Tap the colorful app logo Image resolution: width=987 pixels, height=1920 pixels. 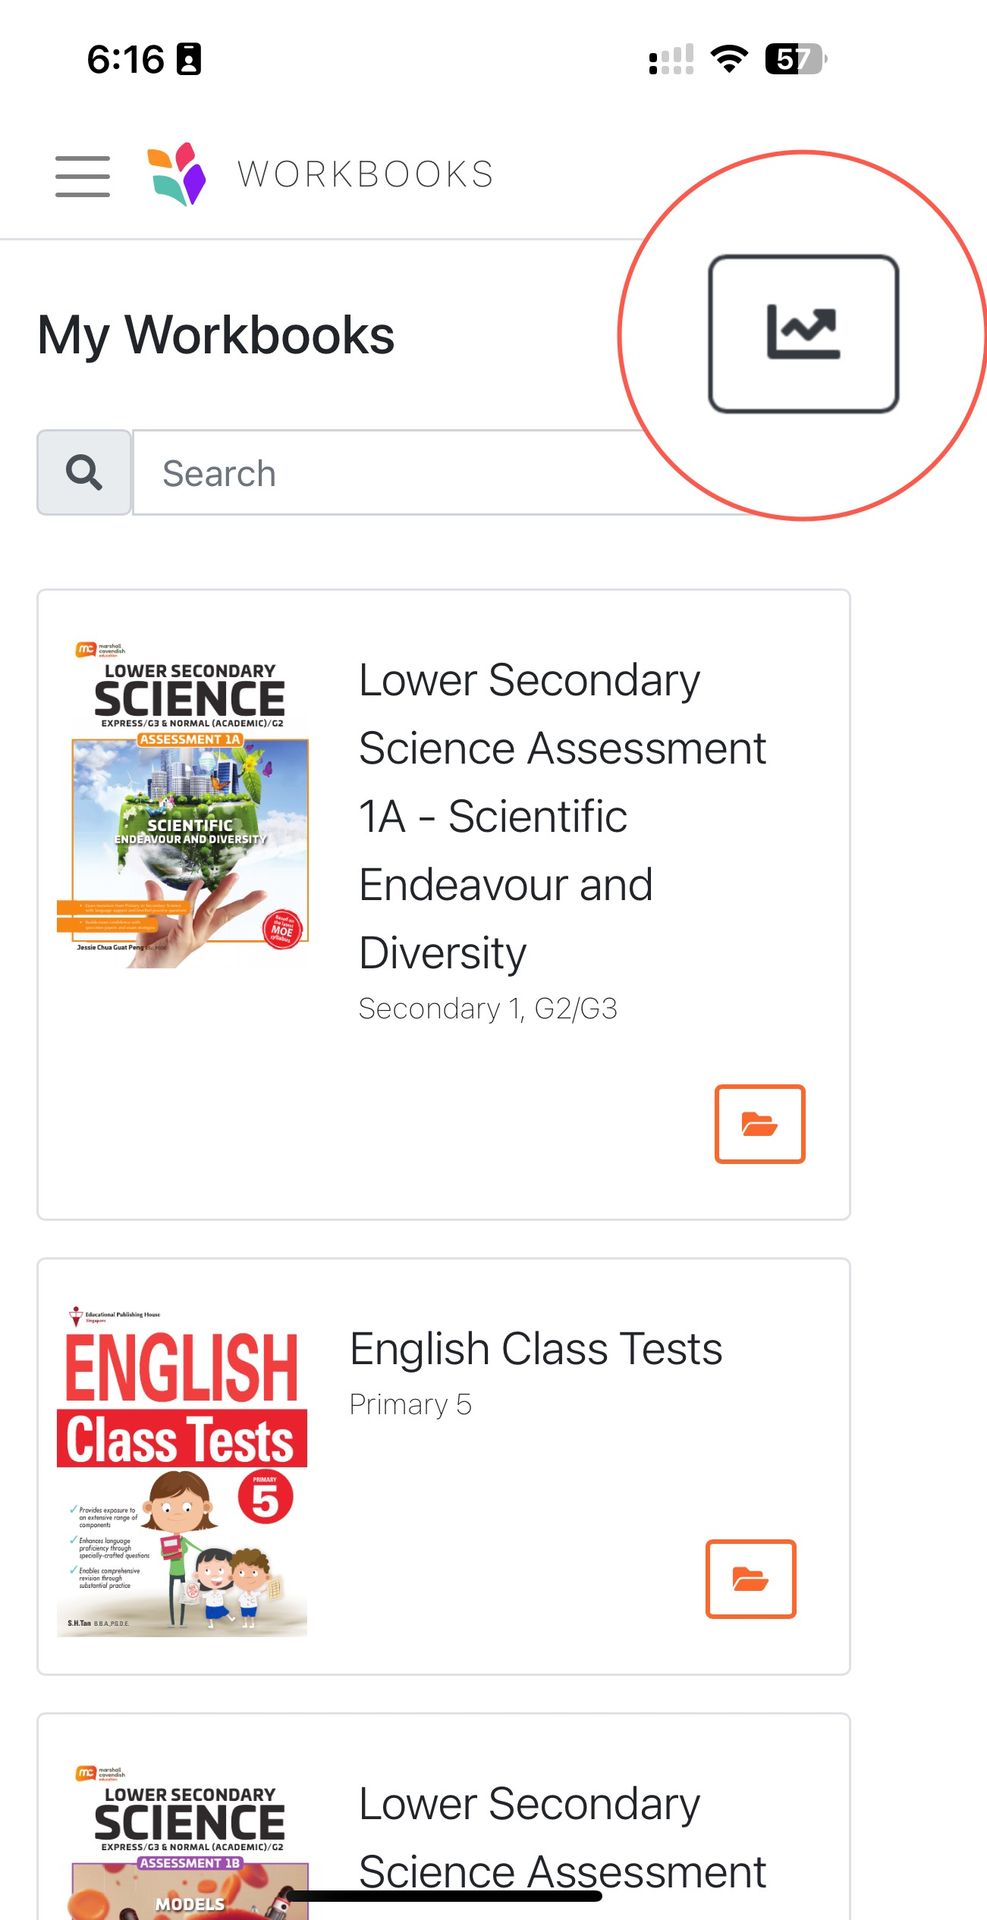(177, 174)
